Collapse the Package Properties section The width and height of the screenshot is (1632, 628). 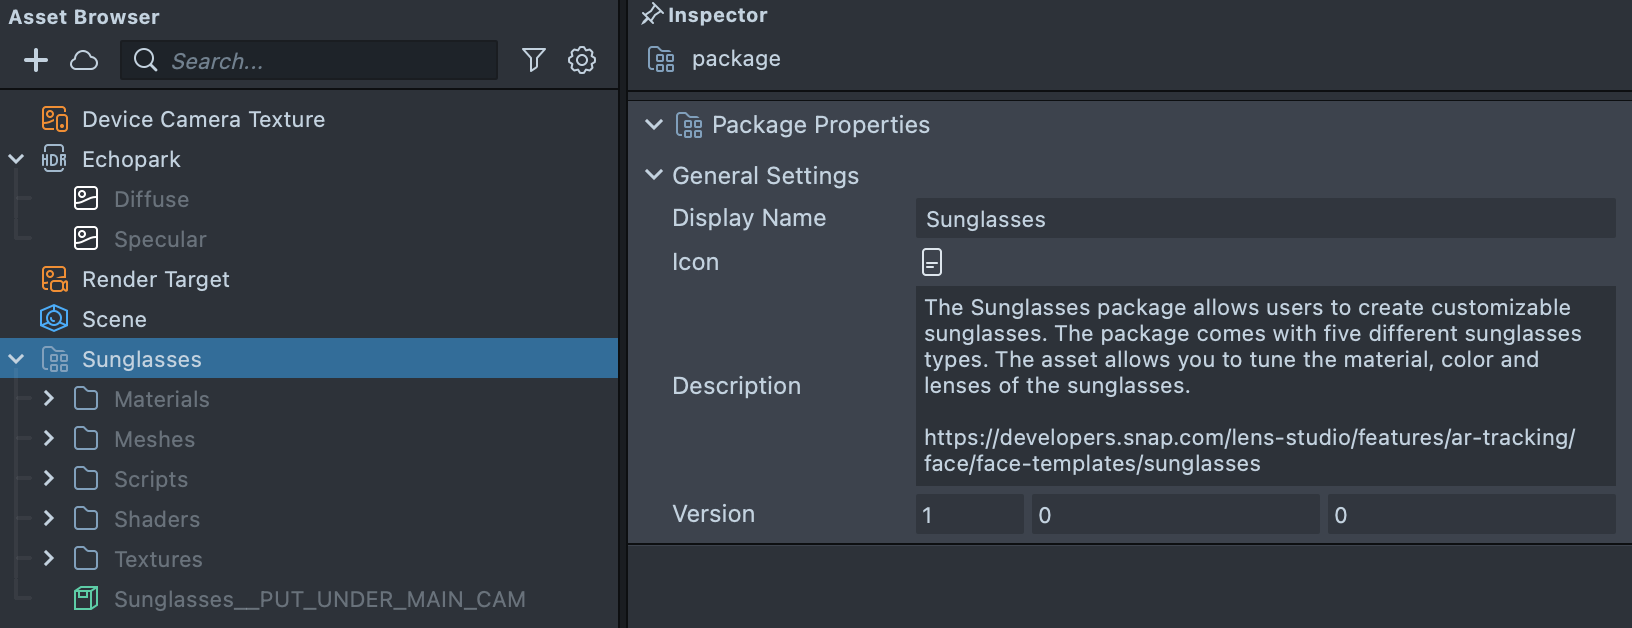point(654,125)
